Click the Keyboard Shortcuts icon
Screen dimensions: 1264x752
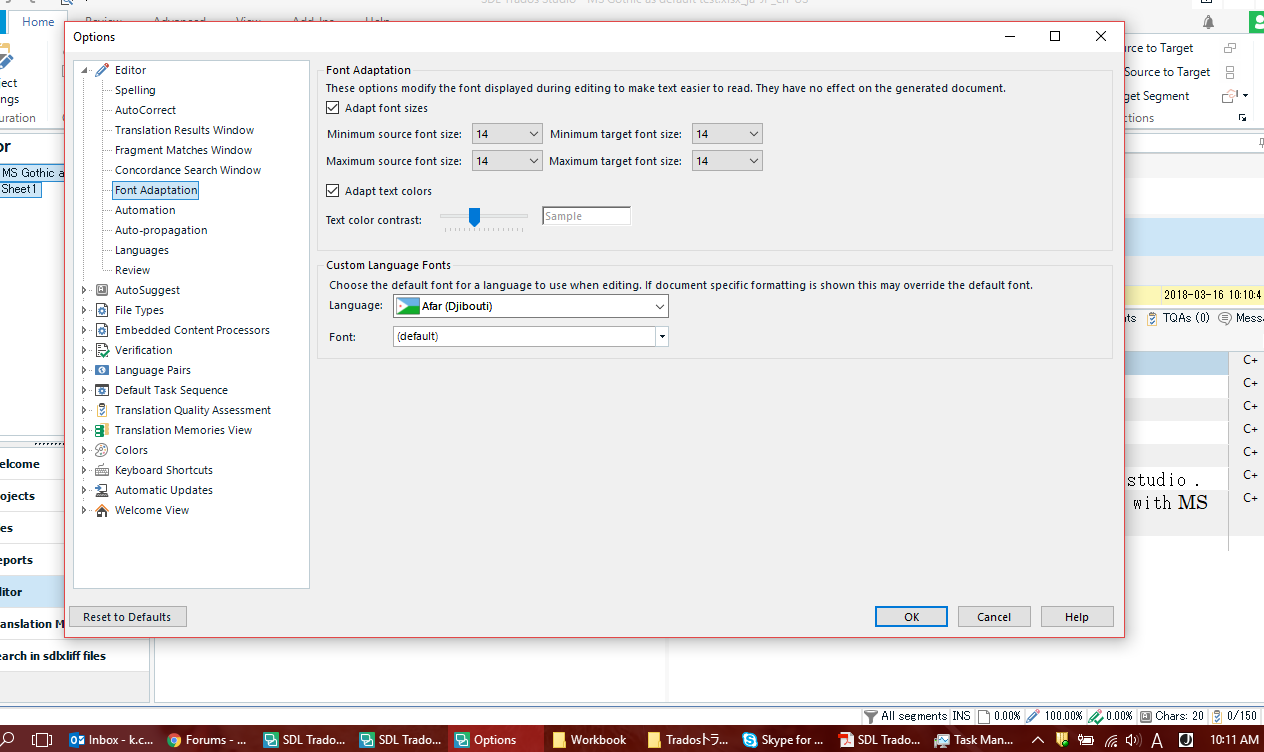tap(101, 470)
